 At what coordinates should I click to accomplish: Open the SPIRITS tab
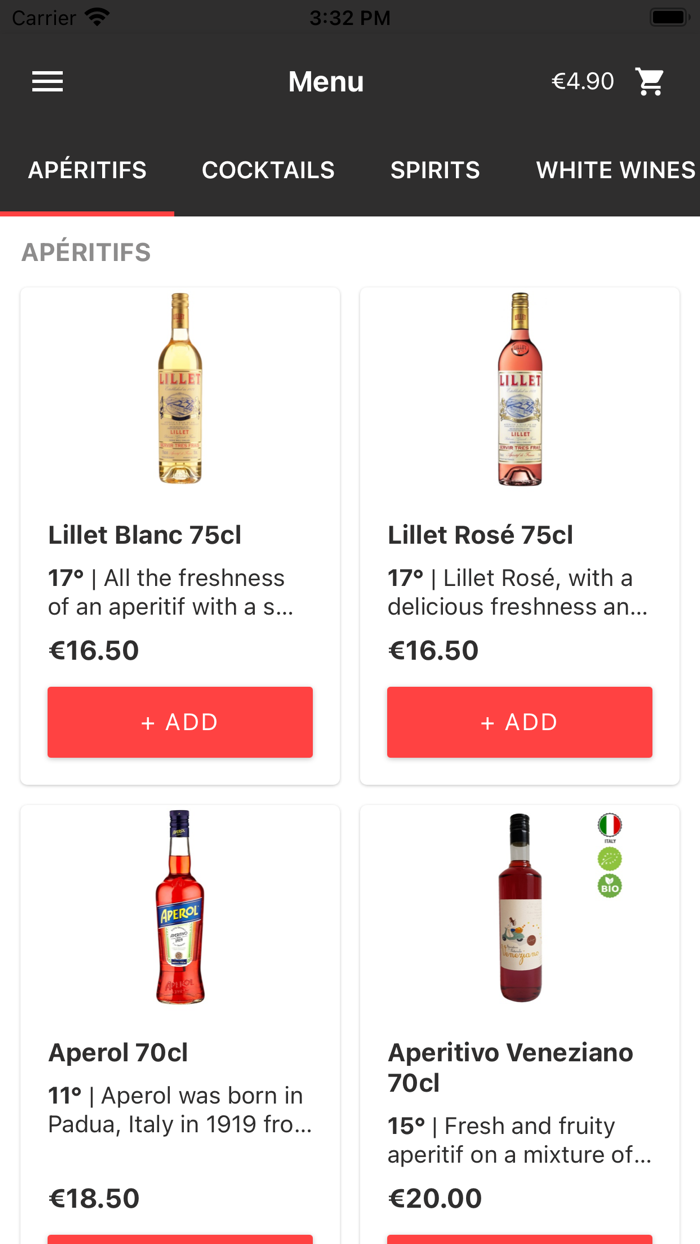(x=435, y=170)
